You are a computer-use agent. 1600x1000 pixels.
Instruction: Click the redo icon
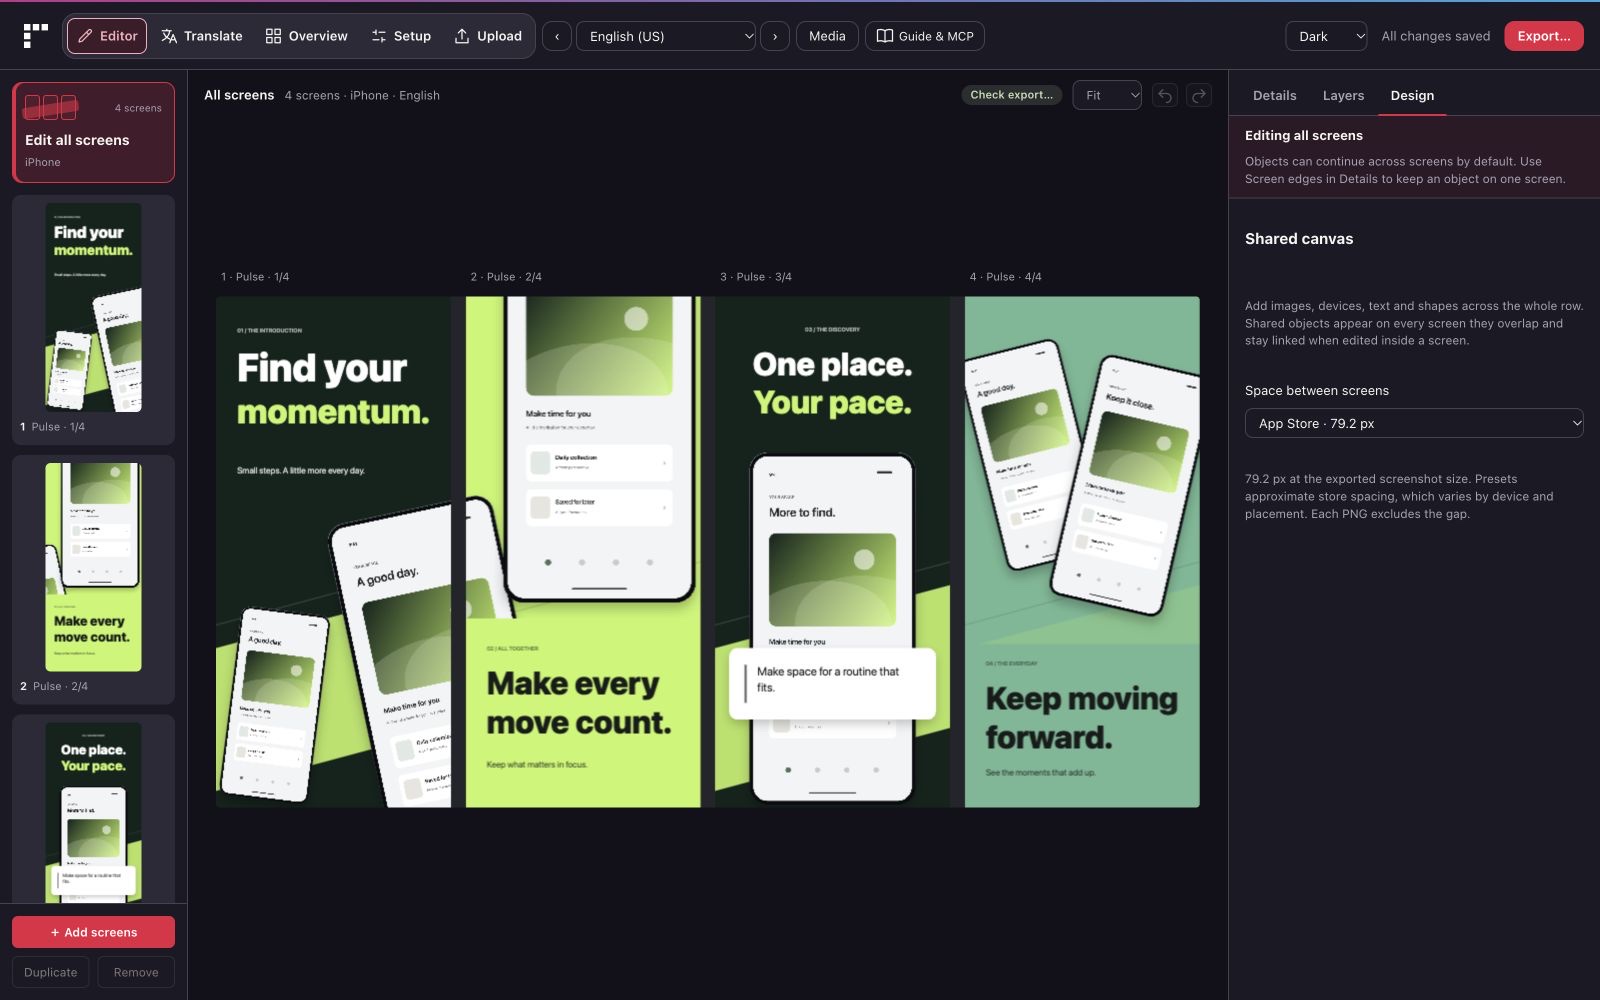(1199, 95)
